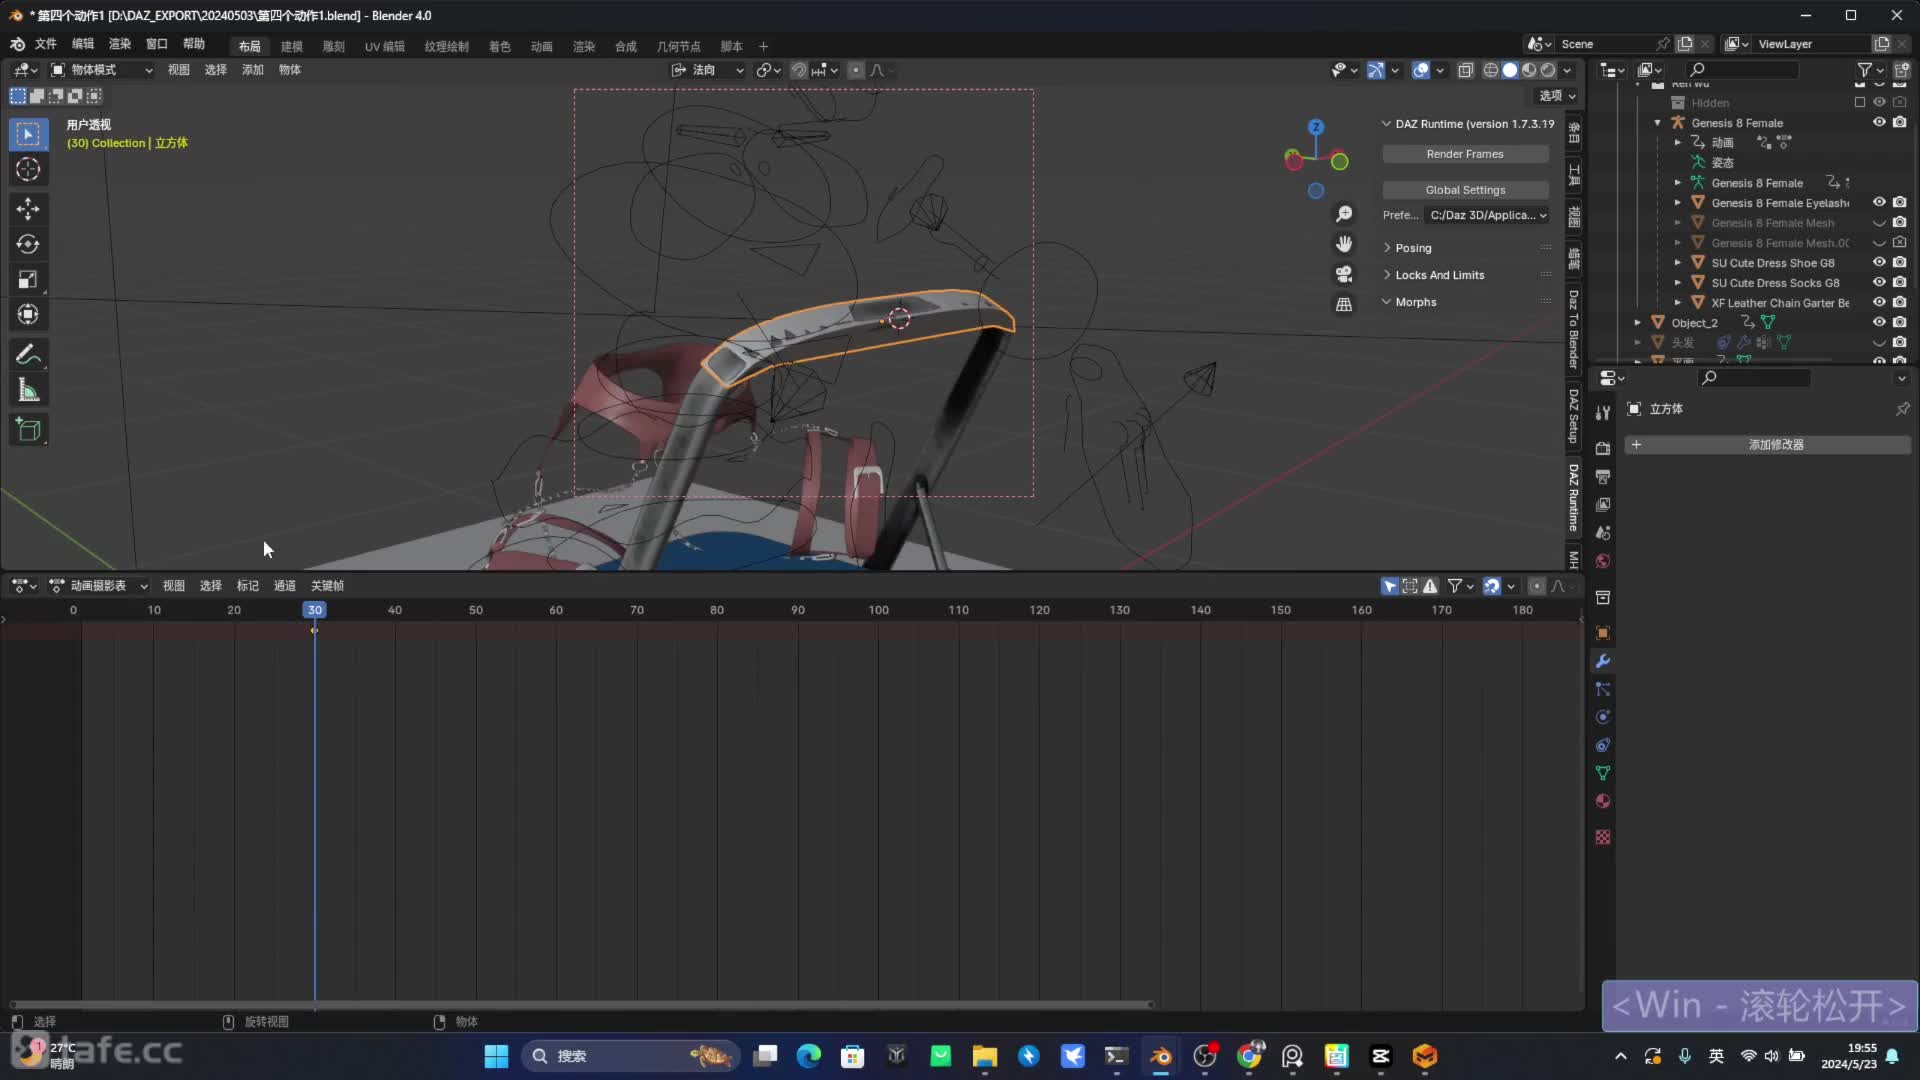Open the DAZ Setup sidebar tab

tap(1574, 416)
